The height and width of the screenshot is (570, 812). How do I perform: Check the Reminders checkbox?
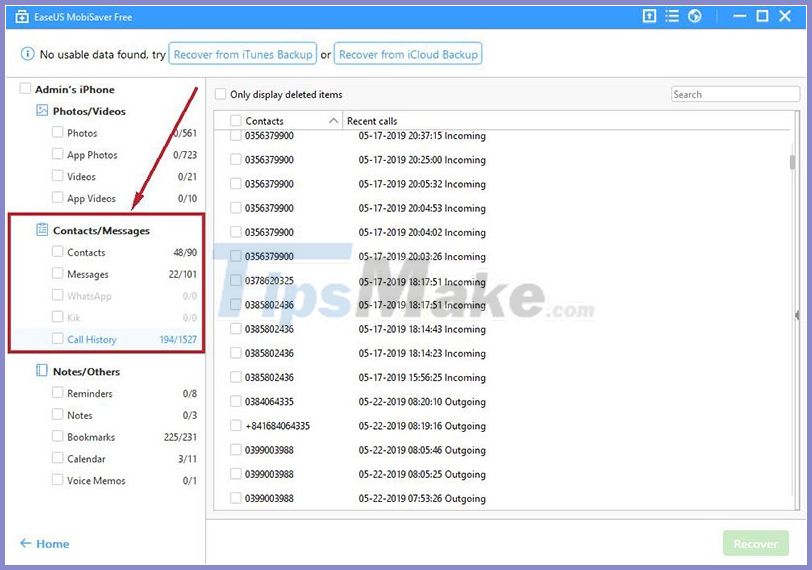coord(57,392)
